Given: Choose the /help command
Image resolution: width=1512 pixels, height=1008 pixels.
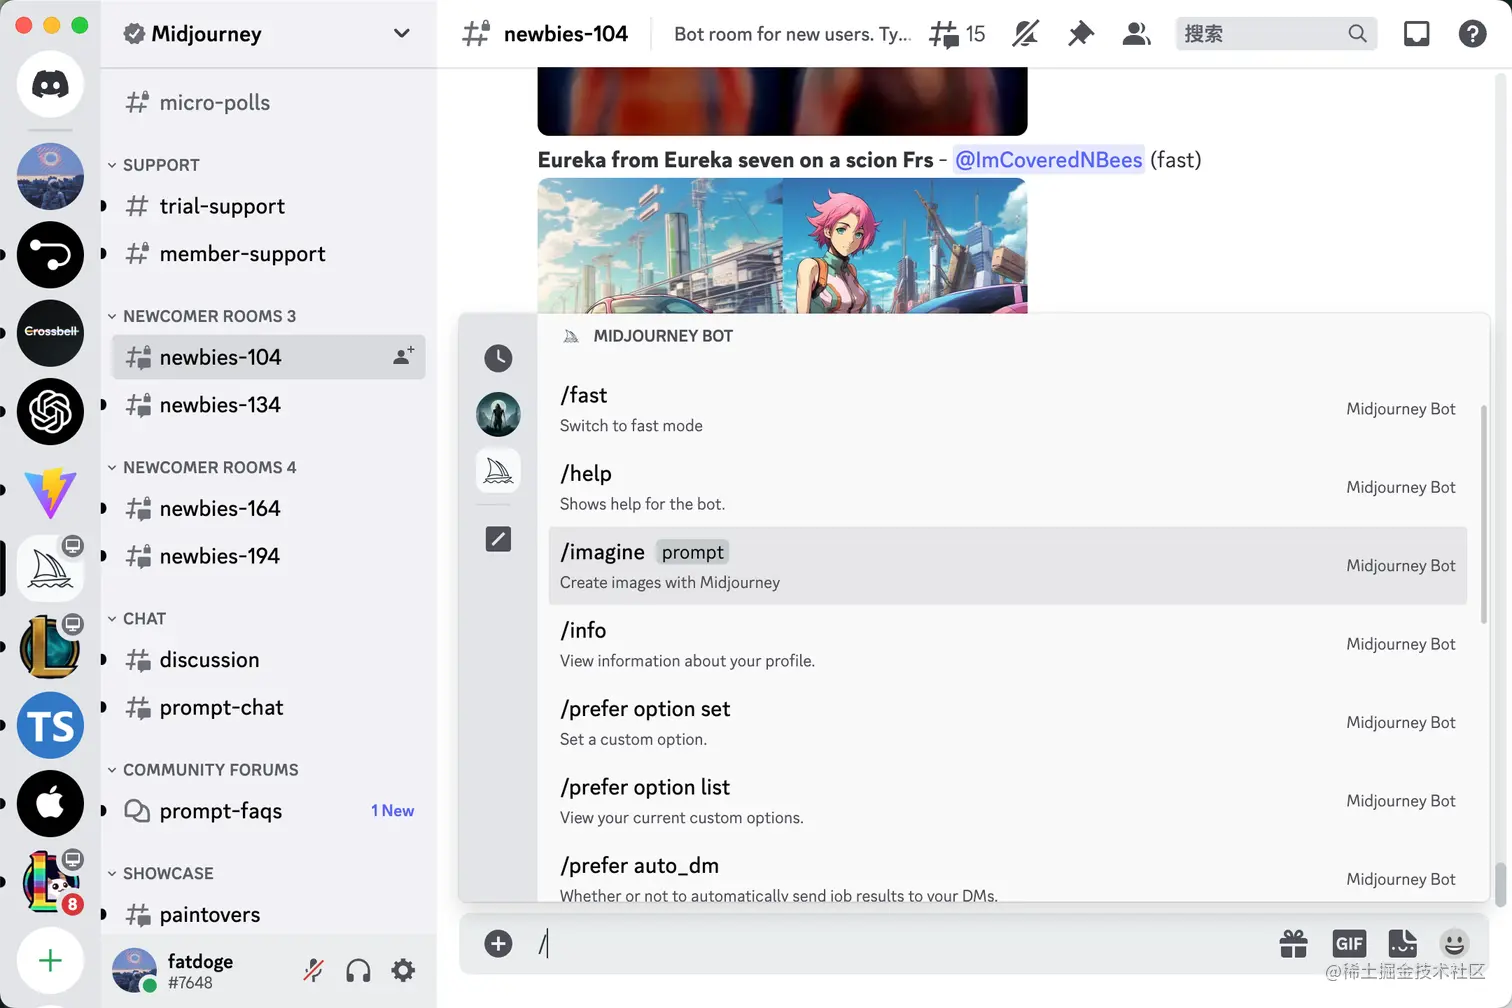Looking at the screenshot, I should point(1008,487).
